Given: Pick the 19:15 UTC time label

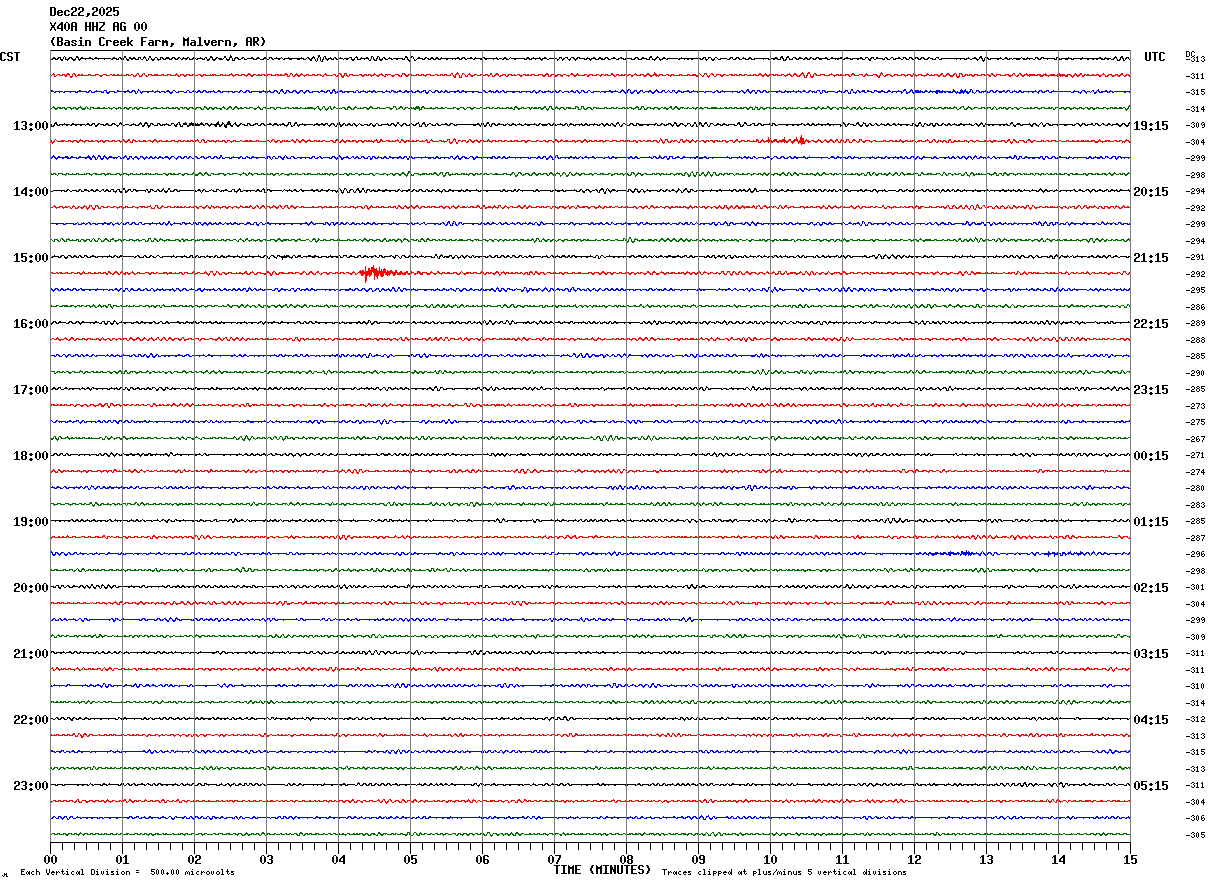Looking at the screenshot, I should pos(1150,126).
